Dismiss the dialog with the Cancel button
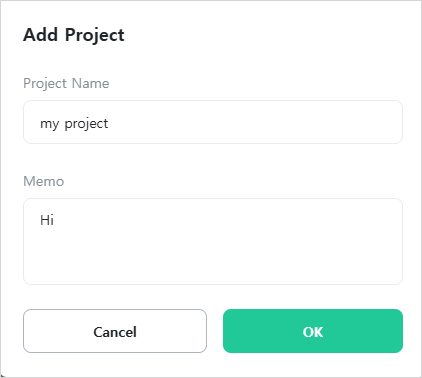This screenshot has height=378, width=422. pos(115,331)
